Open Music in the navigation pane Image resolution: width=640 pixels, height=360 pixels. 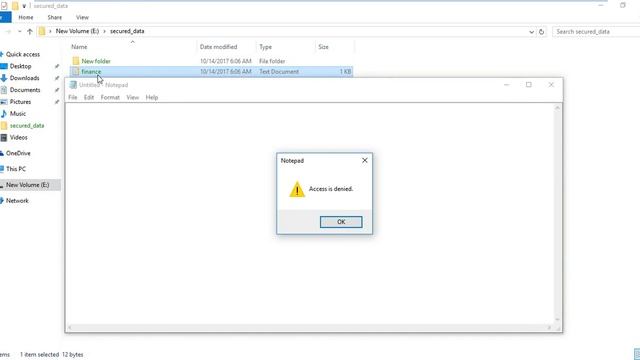coord(18,113)
